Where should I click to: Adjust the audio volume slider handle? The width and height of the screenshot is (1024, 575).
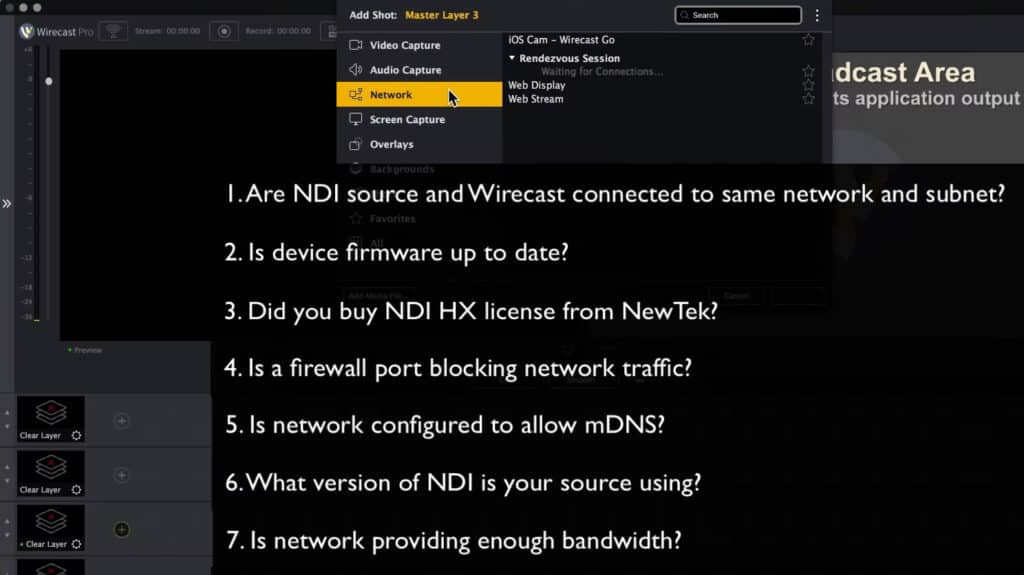[x=49, y=81]
